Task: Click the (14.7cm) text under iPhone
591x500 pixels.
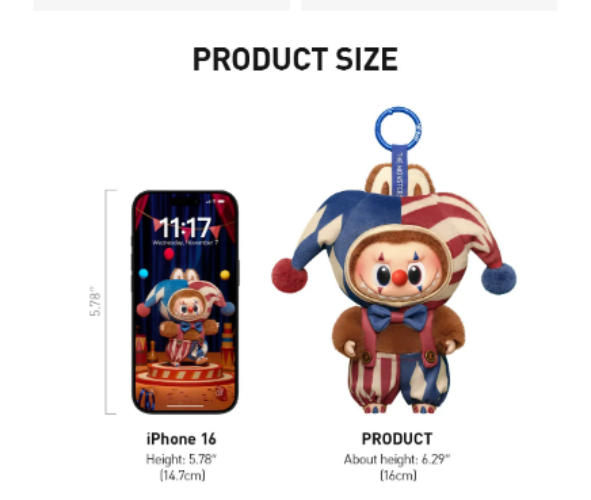Action: pyautogui.click(x=182, y=475)
